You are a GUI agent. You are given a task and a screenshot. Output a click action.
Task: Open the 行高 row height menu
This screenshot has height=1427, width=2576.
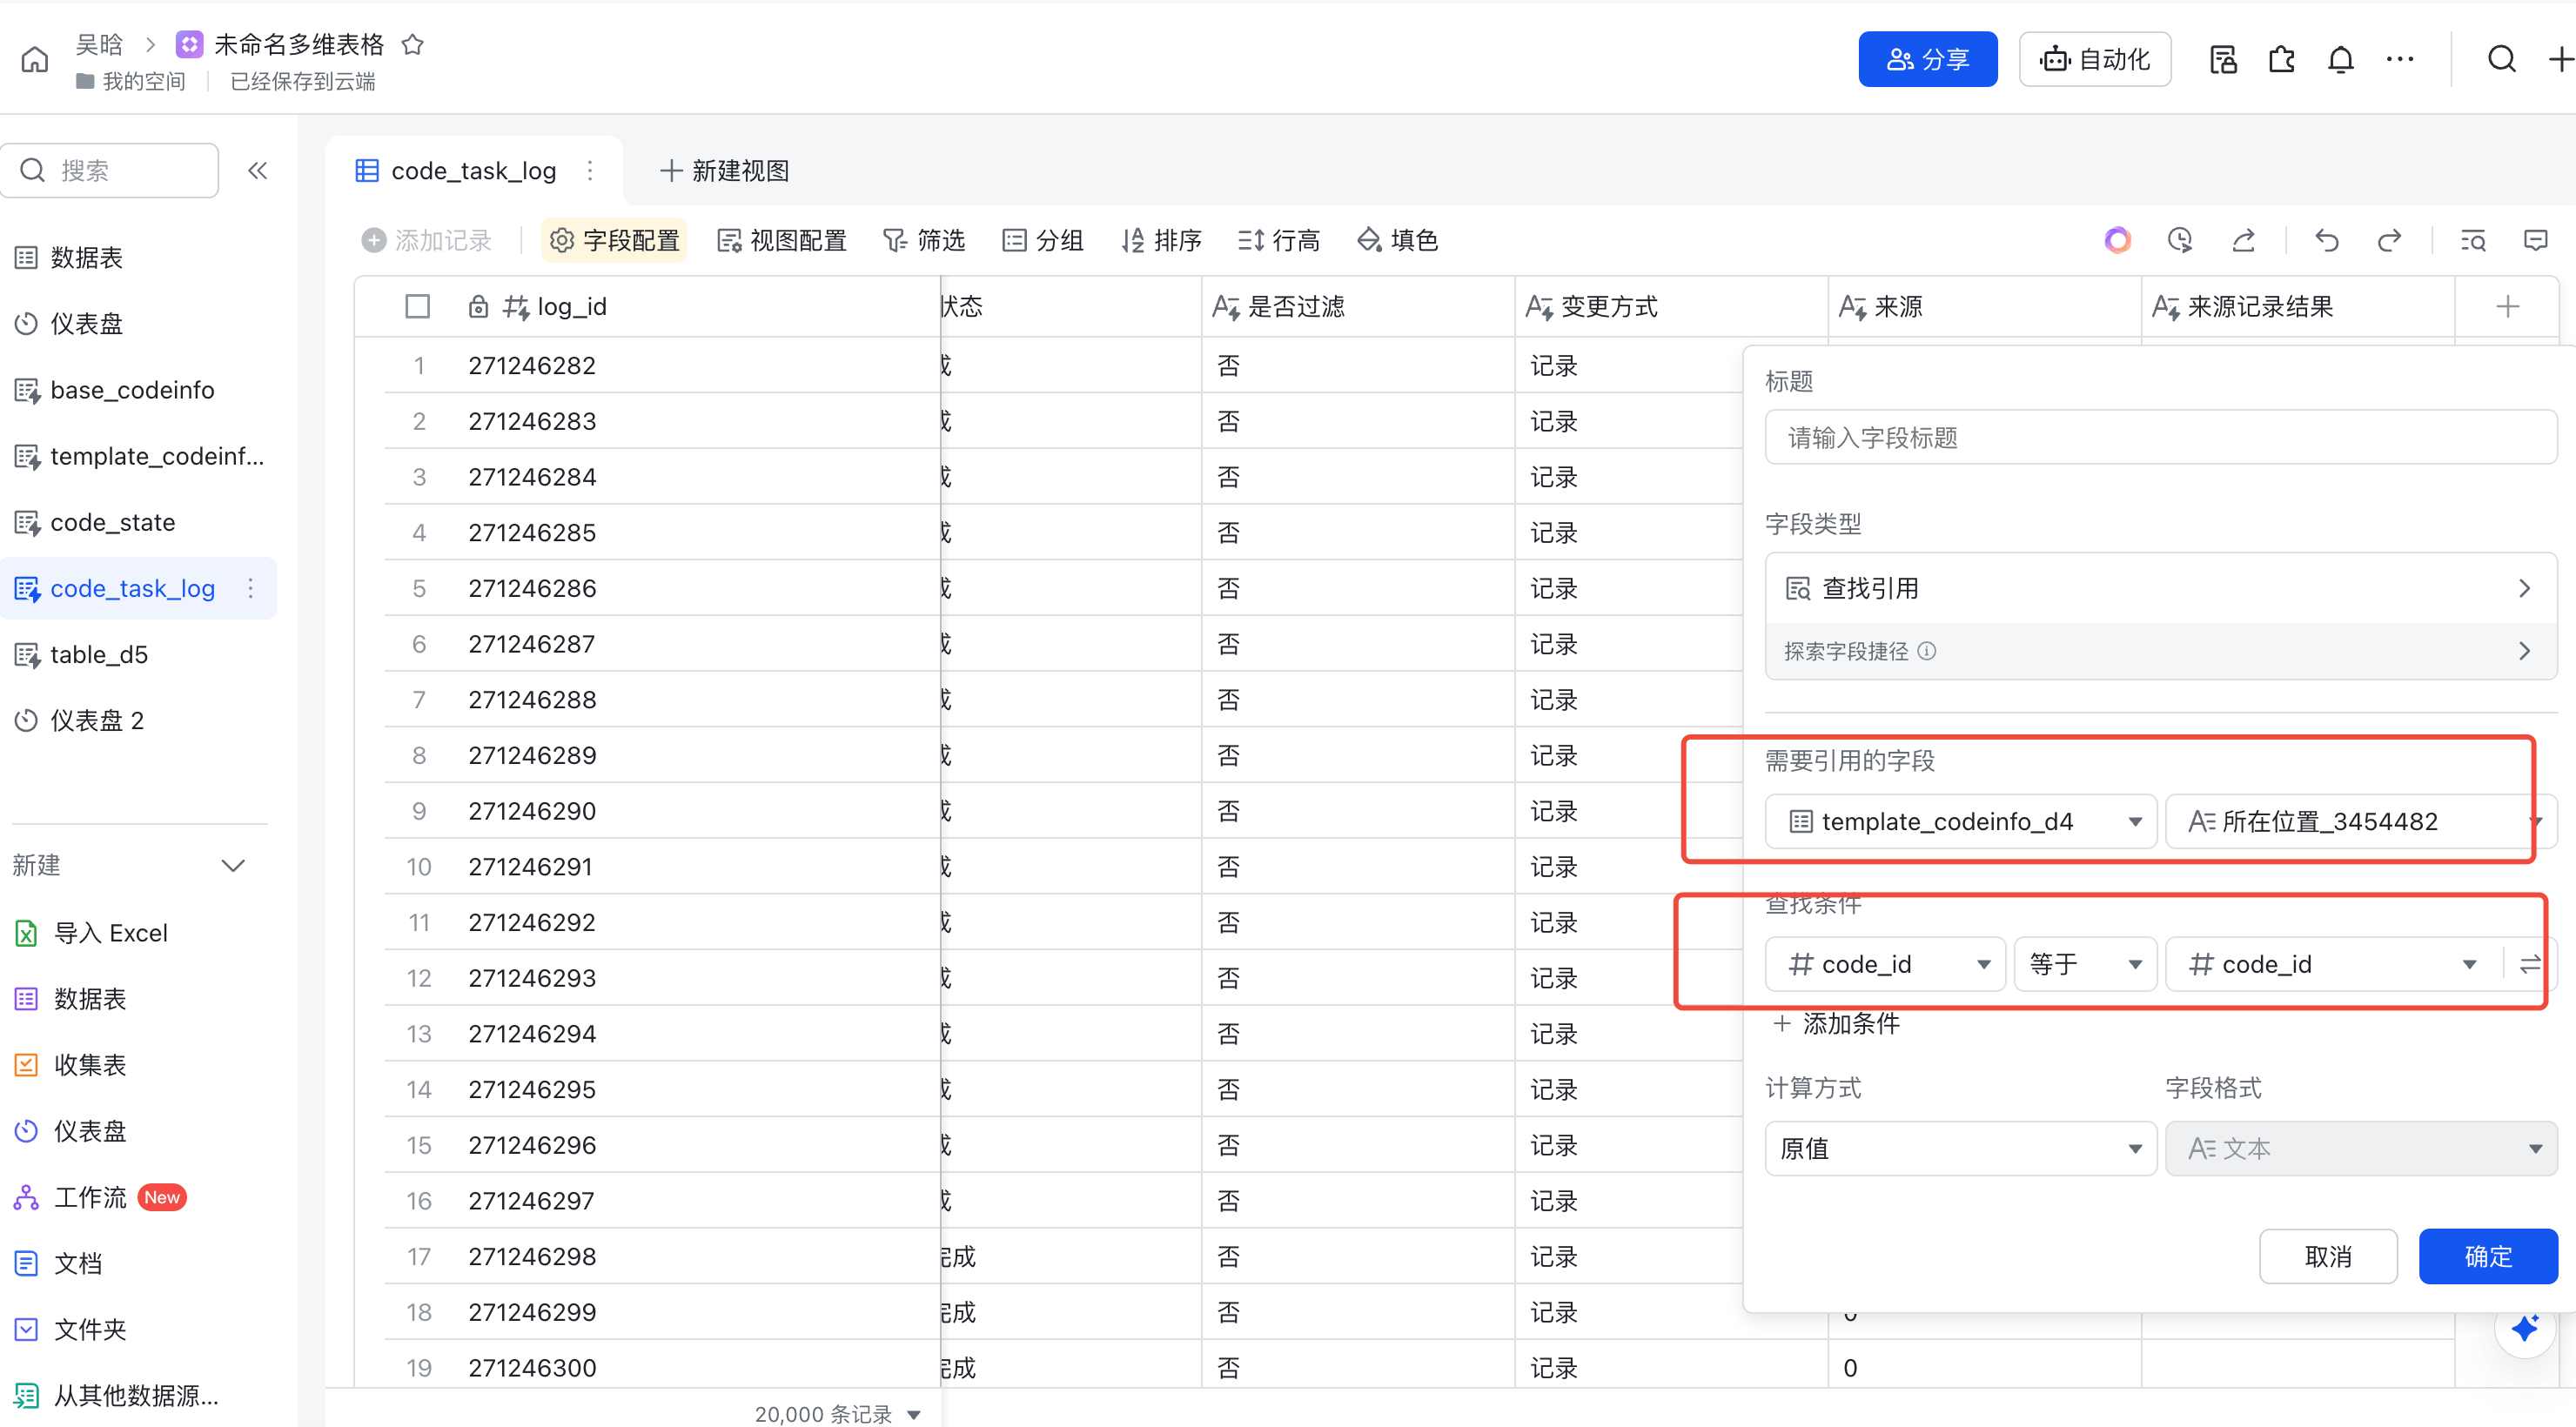coord(1279,240)
